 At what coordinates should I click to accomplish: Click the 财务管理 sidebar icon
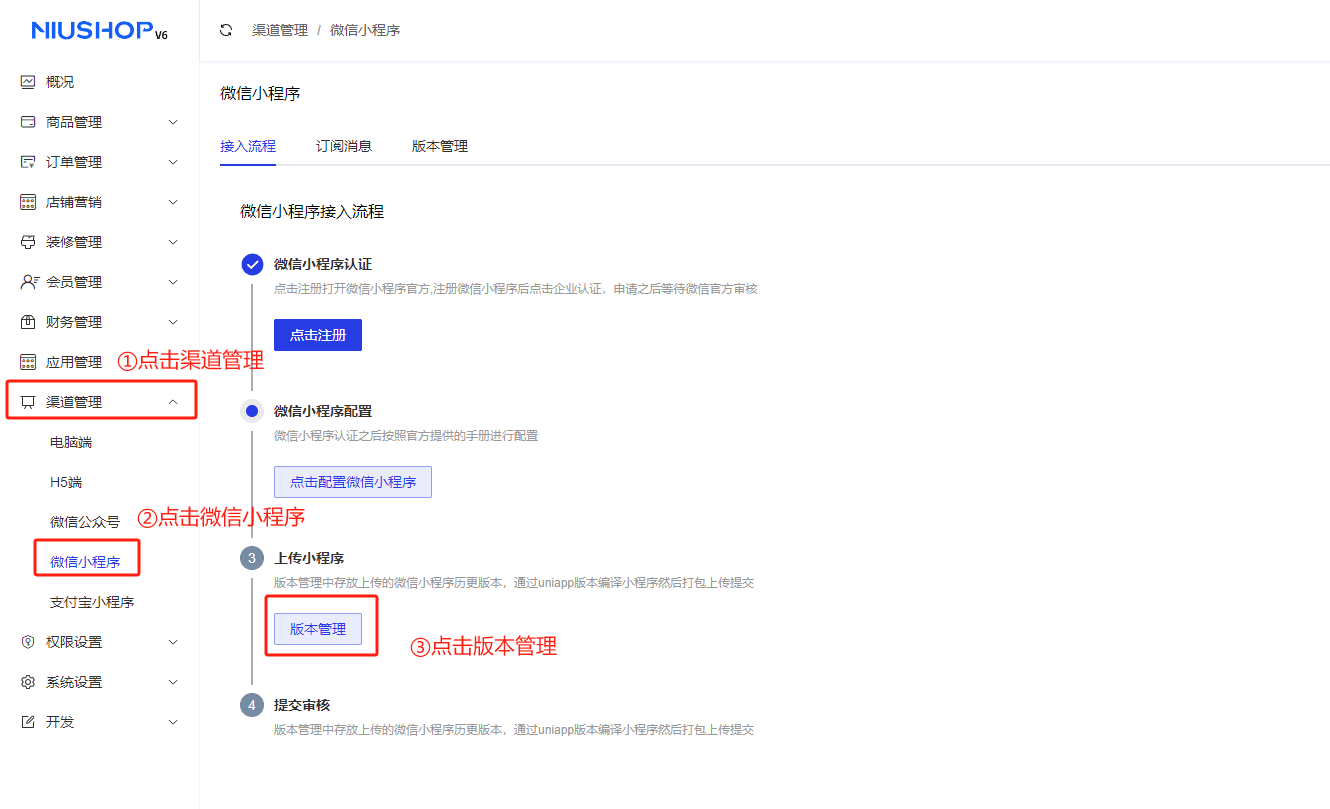point(28,322)
